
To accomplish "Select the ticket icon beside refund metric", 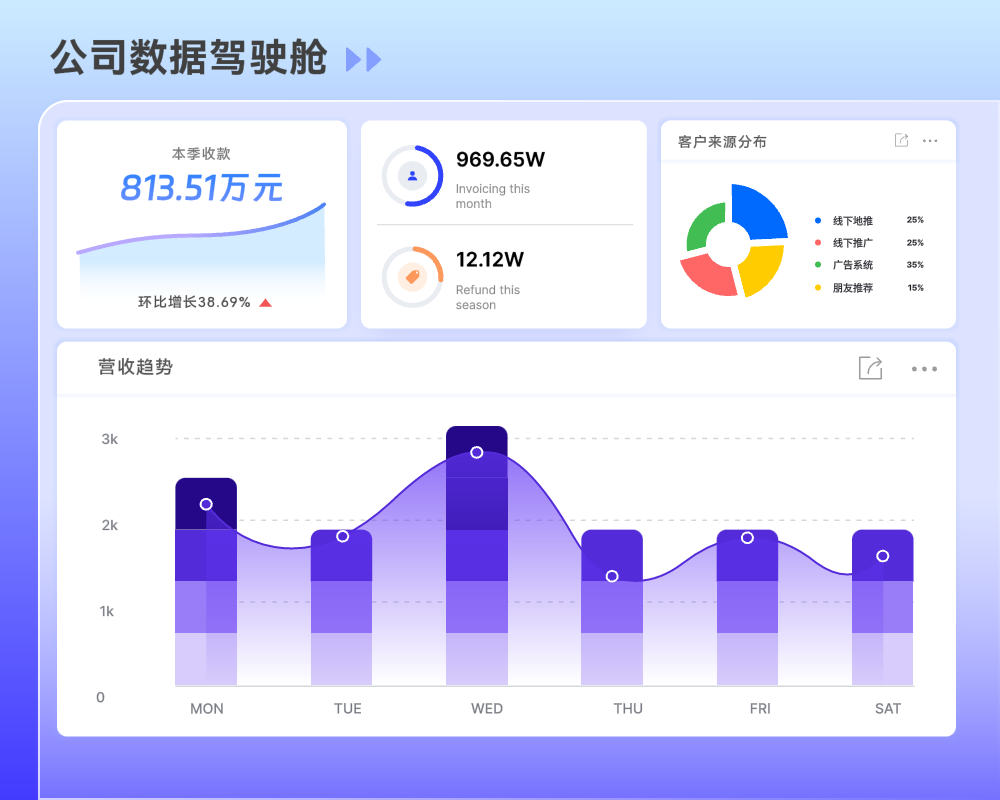I will [412, 278].
